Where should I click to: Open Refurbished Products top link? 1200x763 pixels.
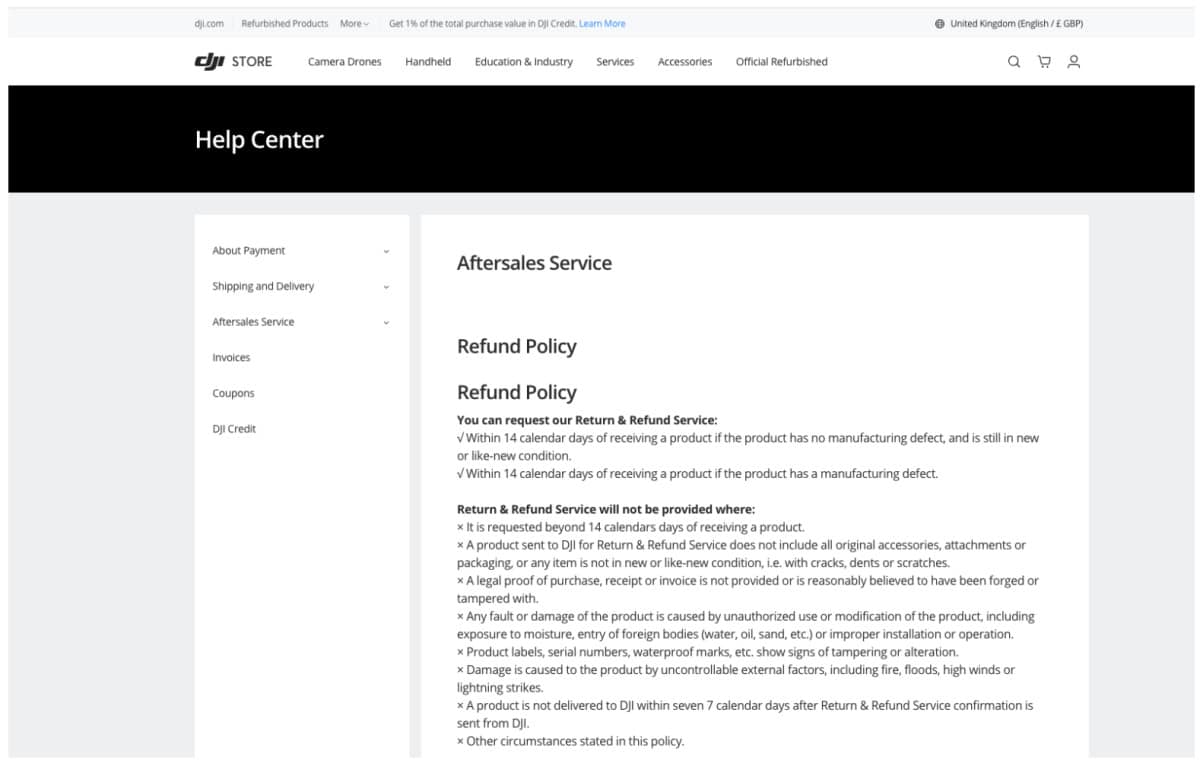[x=285, y=24]
